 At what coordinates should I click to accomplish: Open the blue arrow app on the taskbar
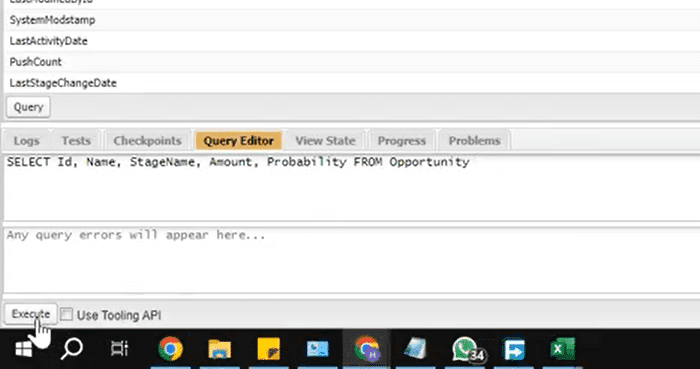pos(514,349)
